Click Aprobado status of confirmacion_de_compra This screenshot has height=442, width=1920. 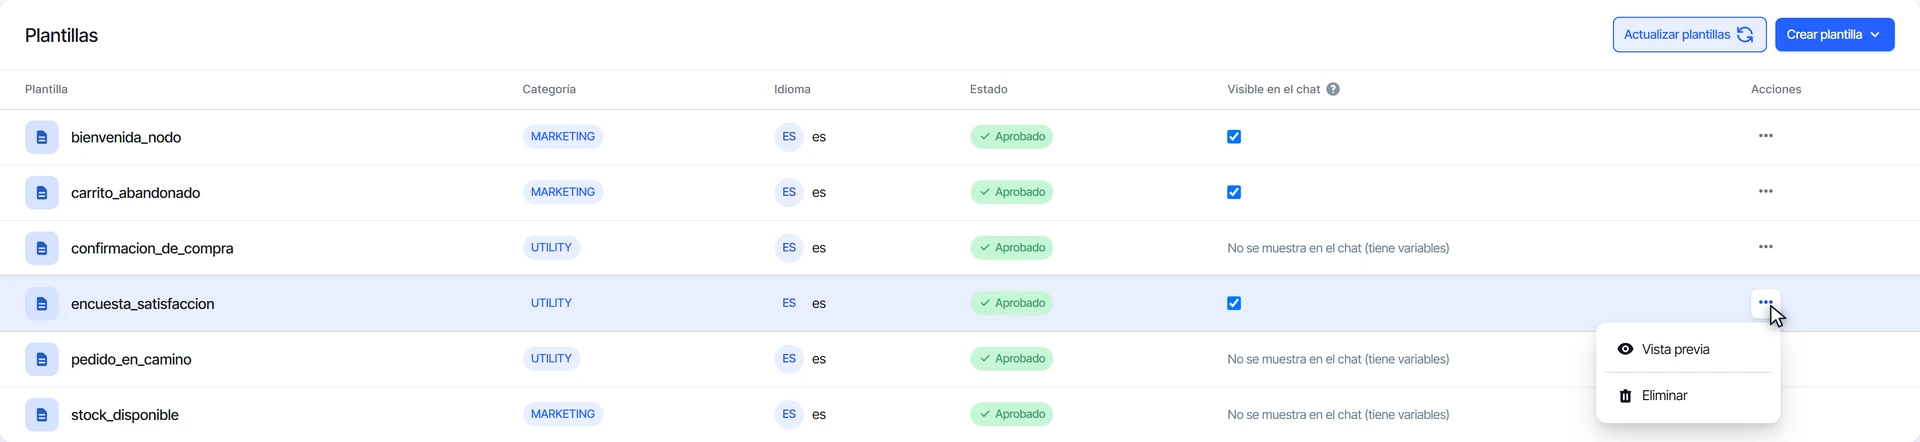[1011, 248]
